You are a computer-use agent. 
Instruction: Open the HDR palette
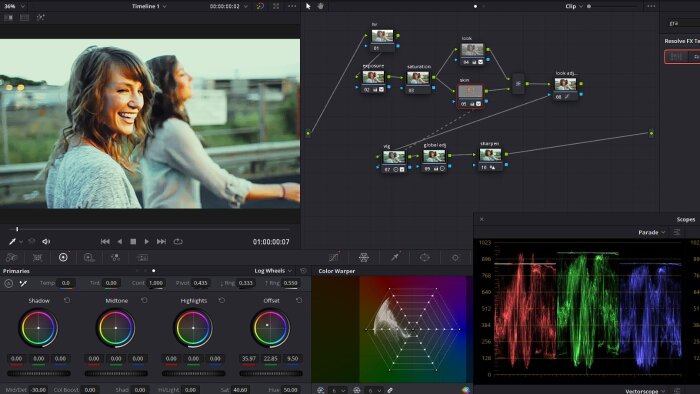[89, 257]
